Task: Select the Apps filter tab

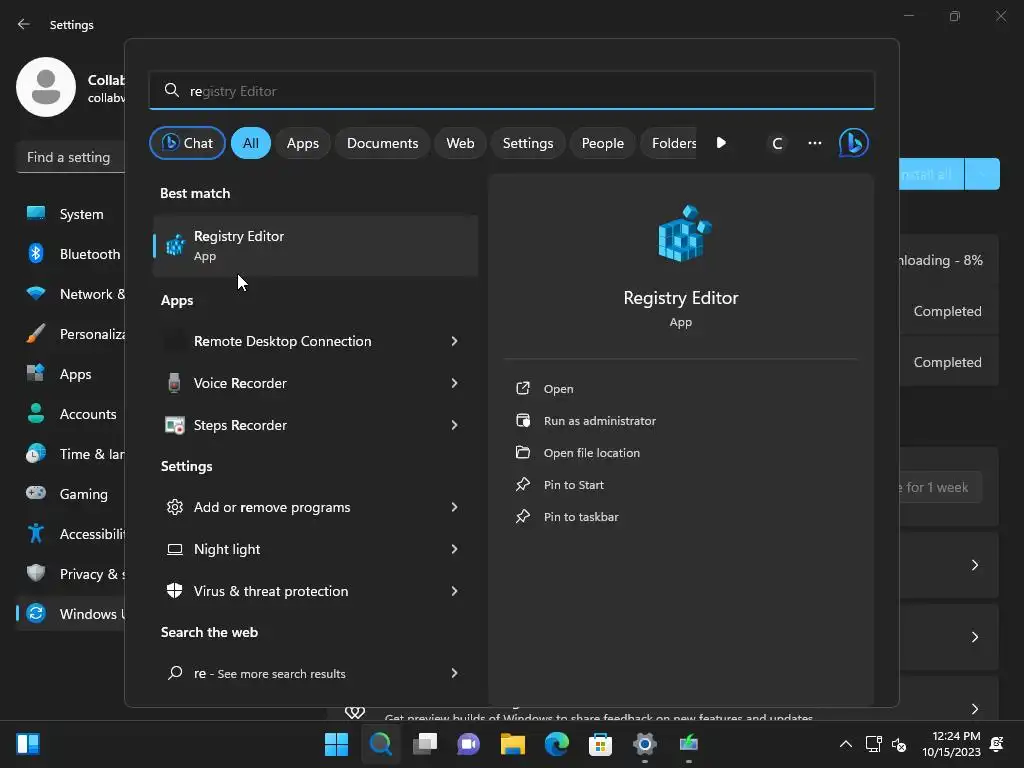Action: pyautogui.click(x=303, y=143)
